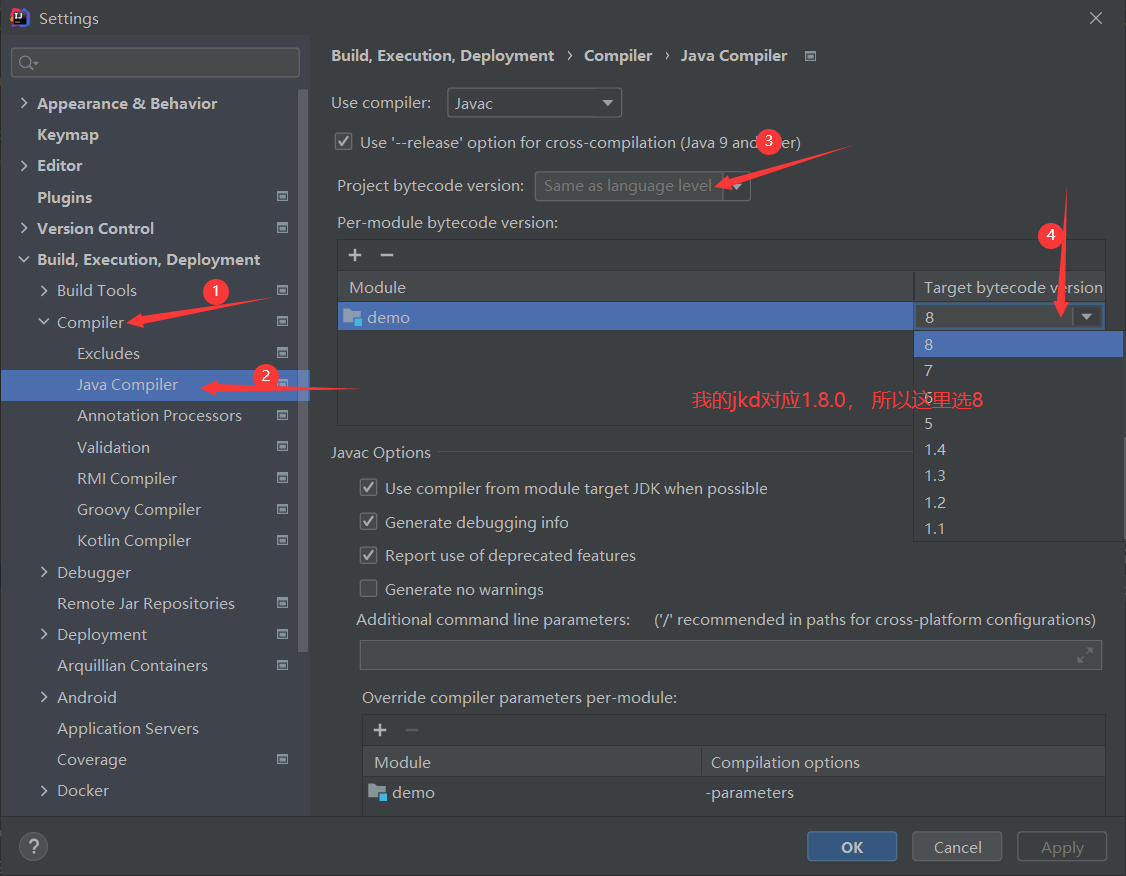Expand the Version Control section
The width and height of the screenshot is (1126, 876).
(24, 228)
